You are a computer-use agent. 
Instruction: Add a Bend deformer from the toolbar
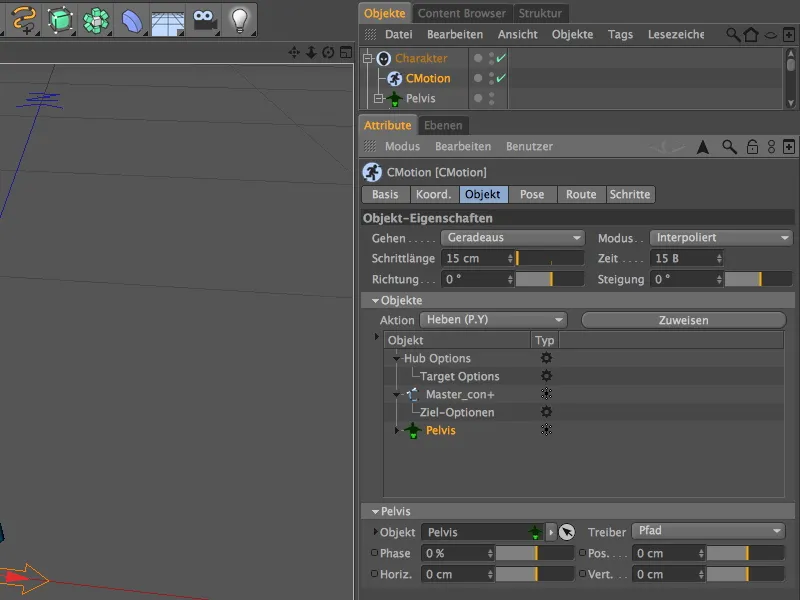point(133,18)
